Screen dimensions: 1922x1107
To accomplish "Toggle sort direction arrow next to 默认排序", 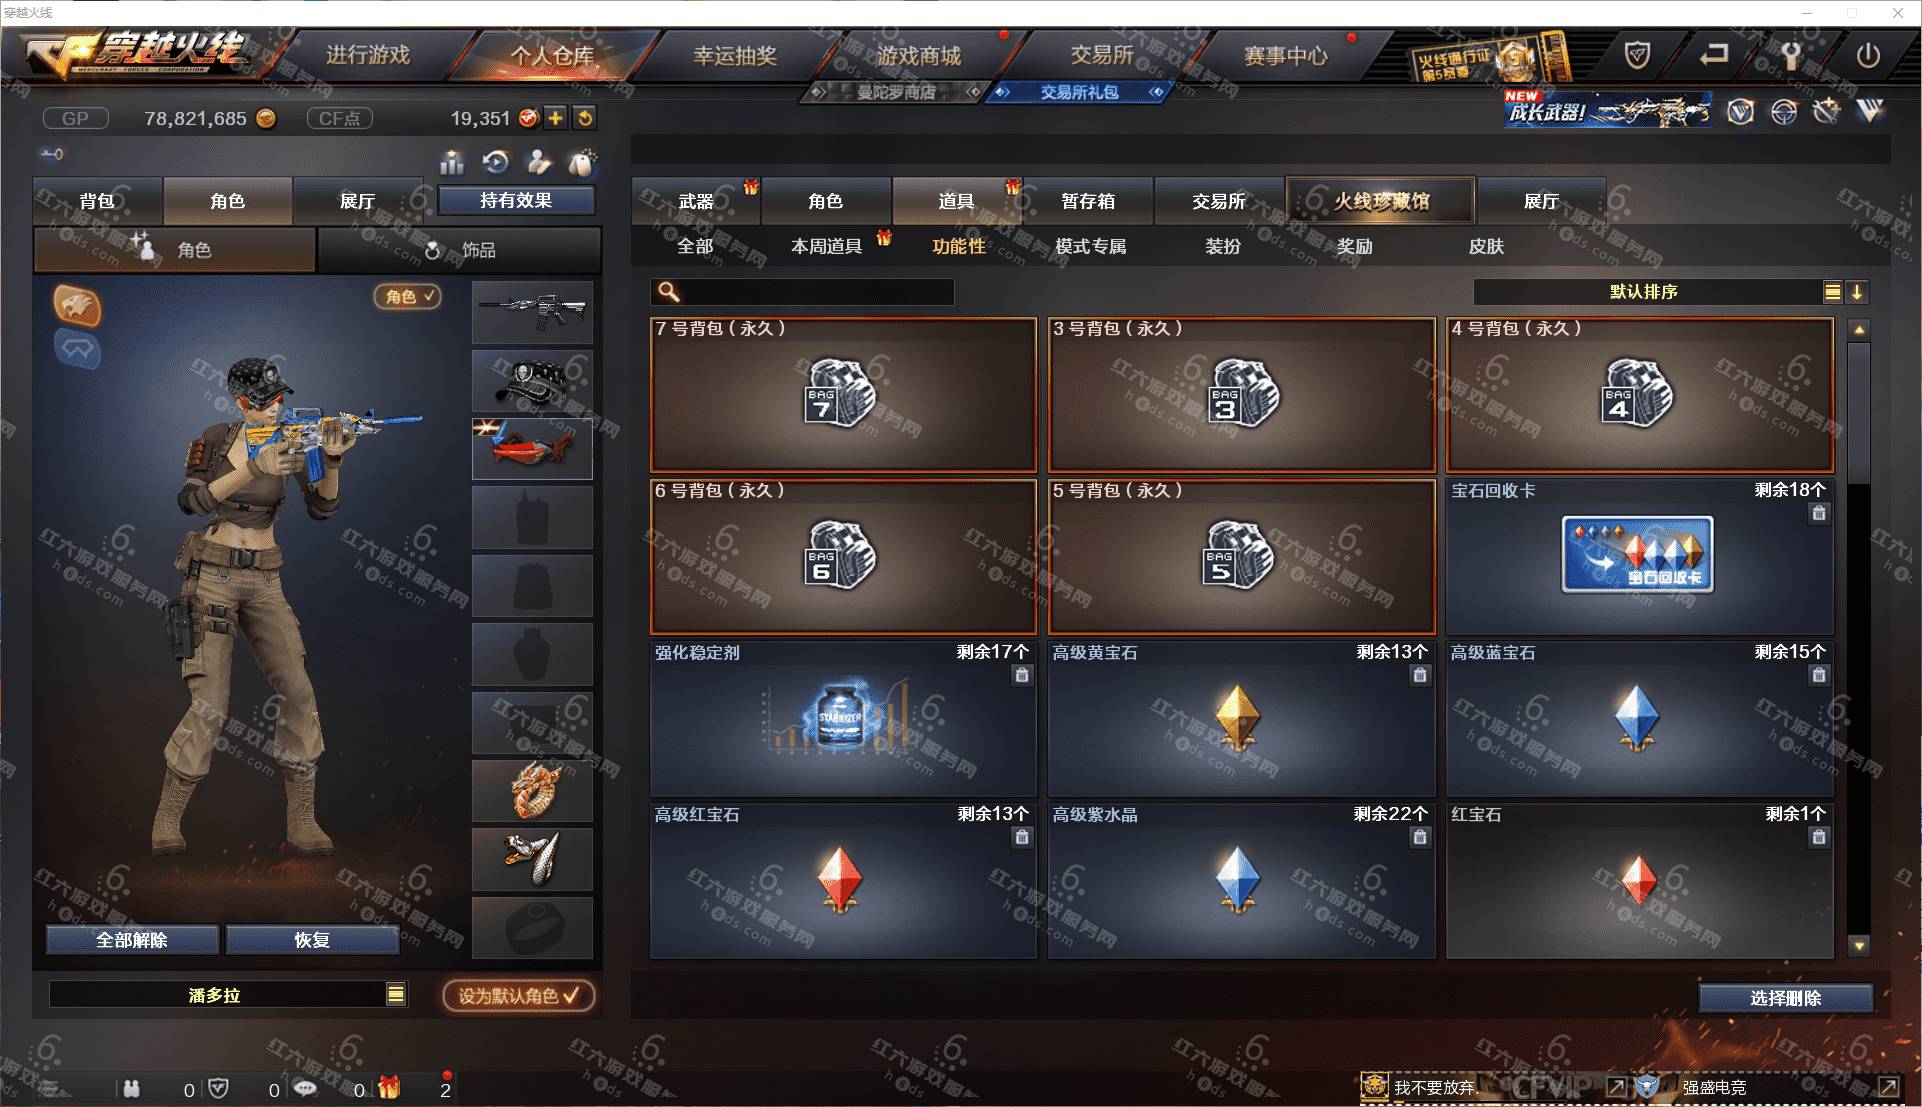I will click(1857, 292).
